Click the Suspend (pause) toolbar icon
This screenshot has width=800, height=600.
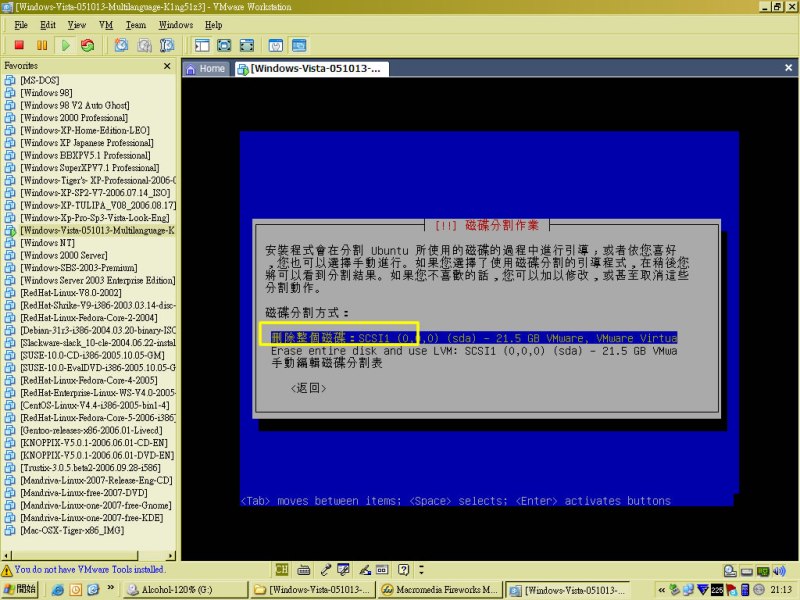pyautogui.click(x=42, y=45)
